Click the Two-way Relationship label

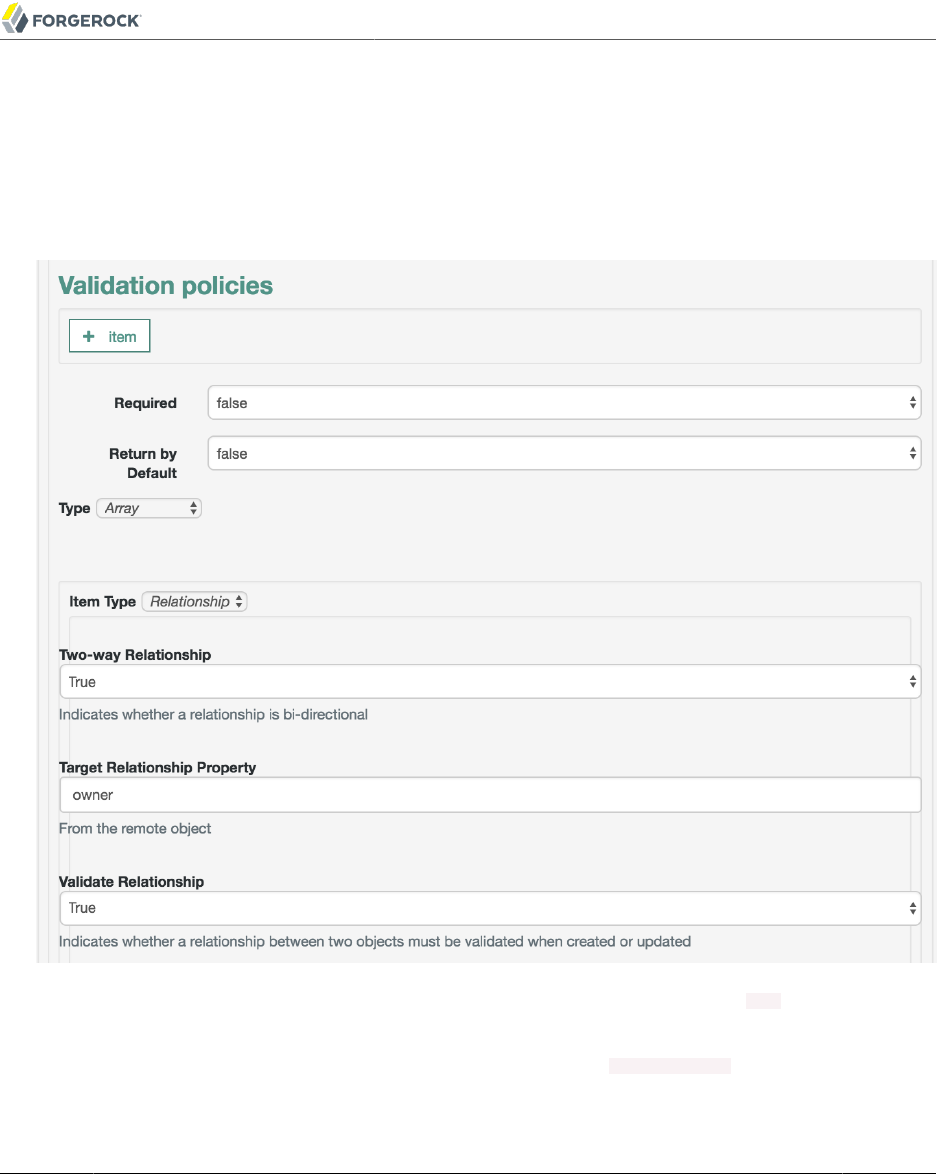135,655
